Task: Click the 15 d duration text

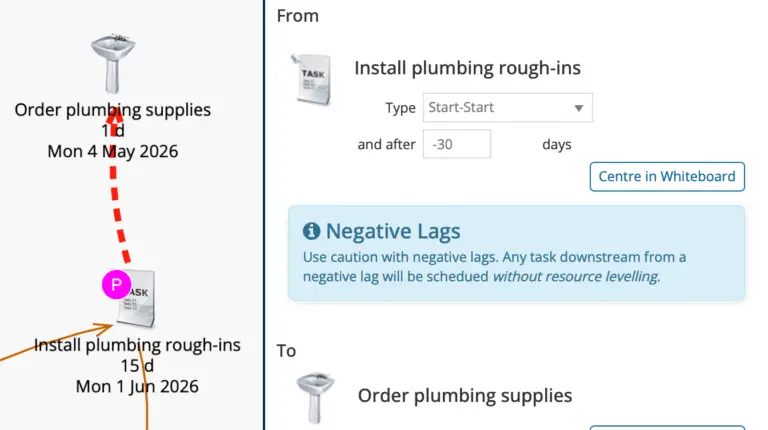Action: coord(137,365)
